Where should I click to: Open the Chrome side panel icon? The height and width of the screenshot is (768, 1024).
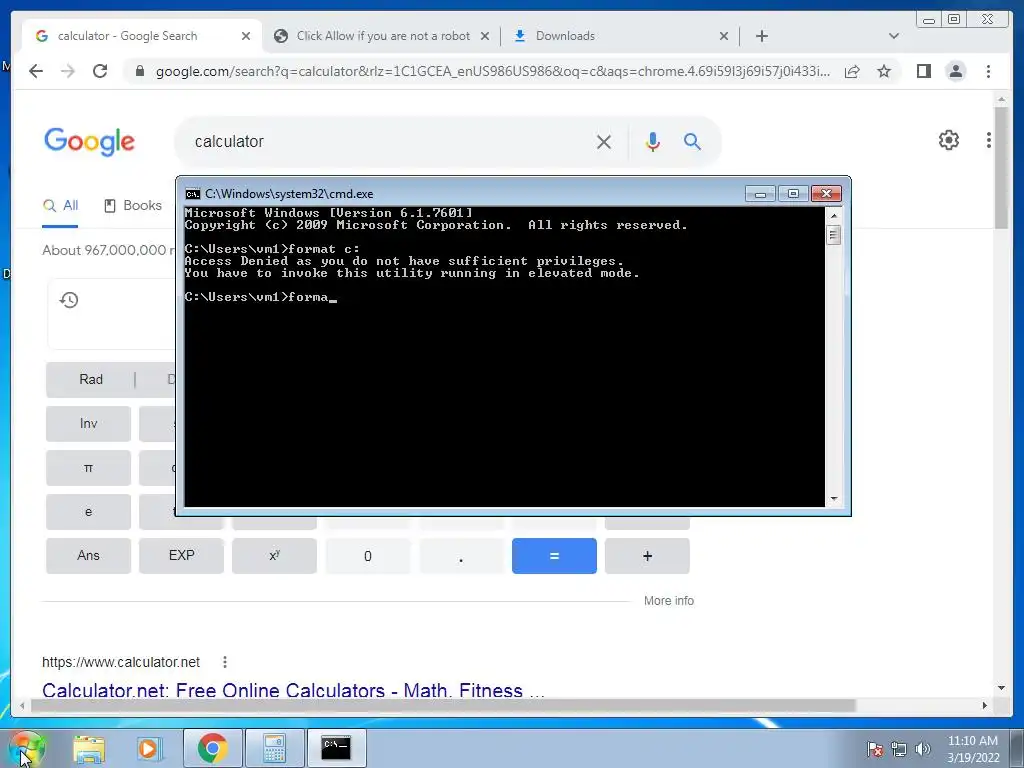click(923, 71)
